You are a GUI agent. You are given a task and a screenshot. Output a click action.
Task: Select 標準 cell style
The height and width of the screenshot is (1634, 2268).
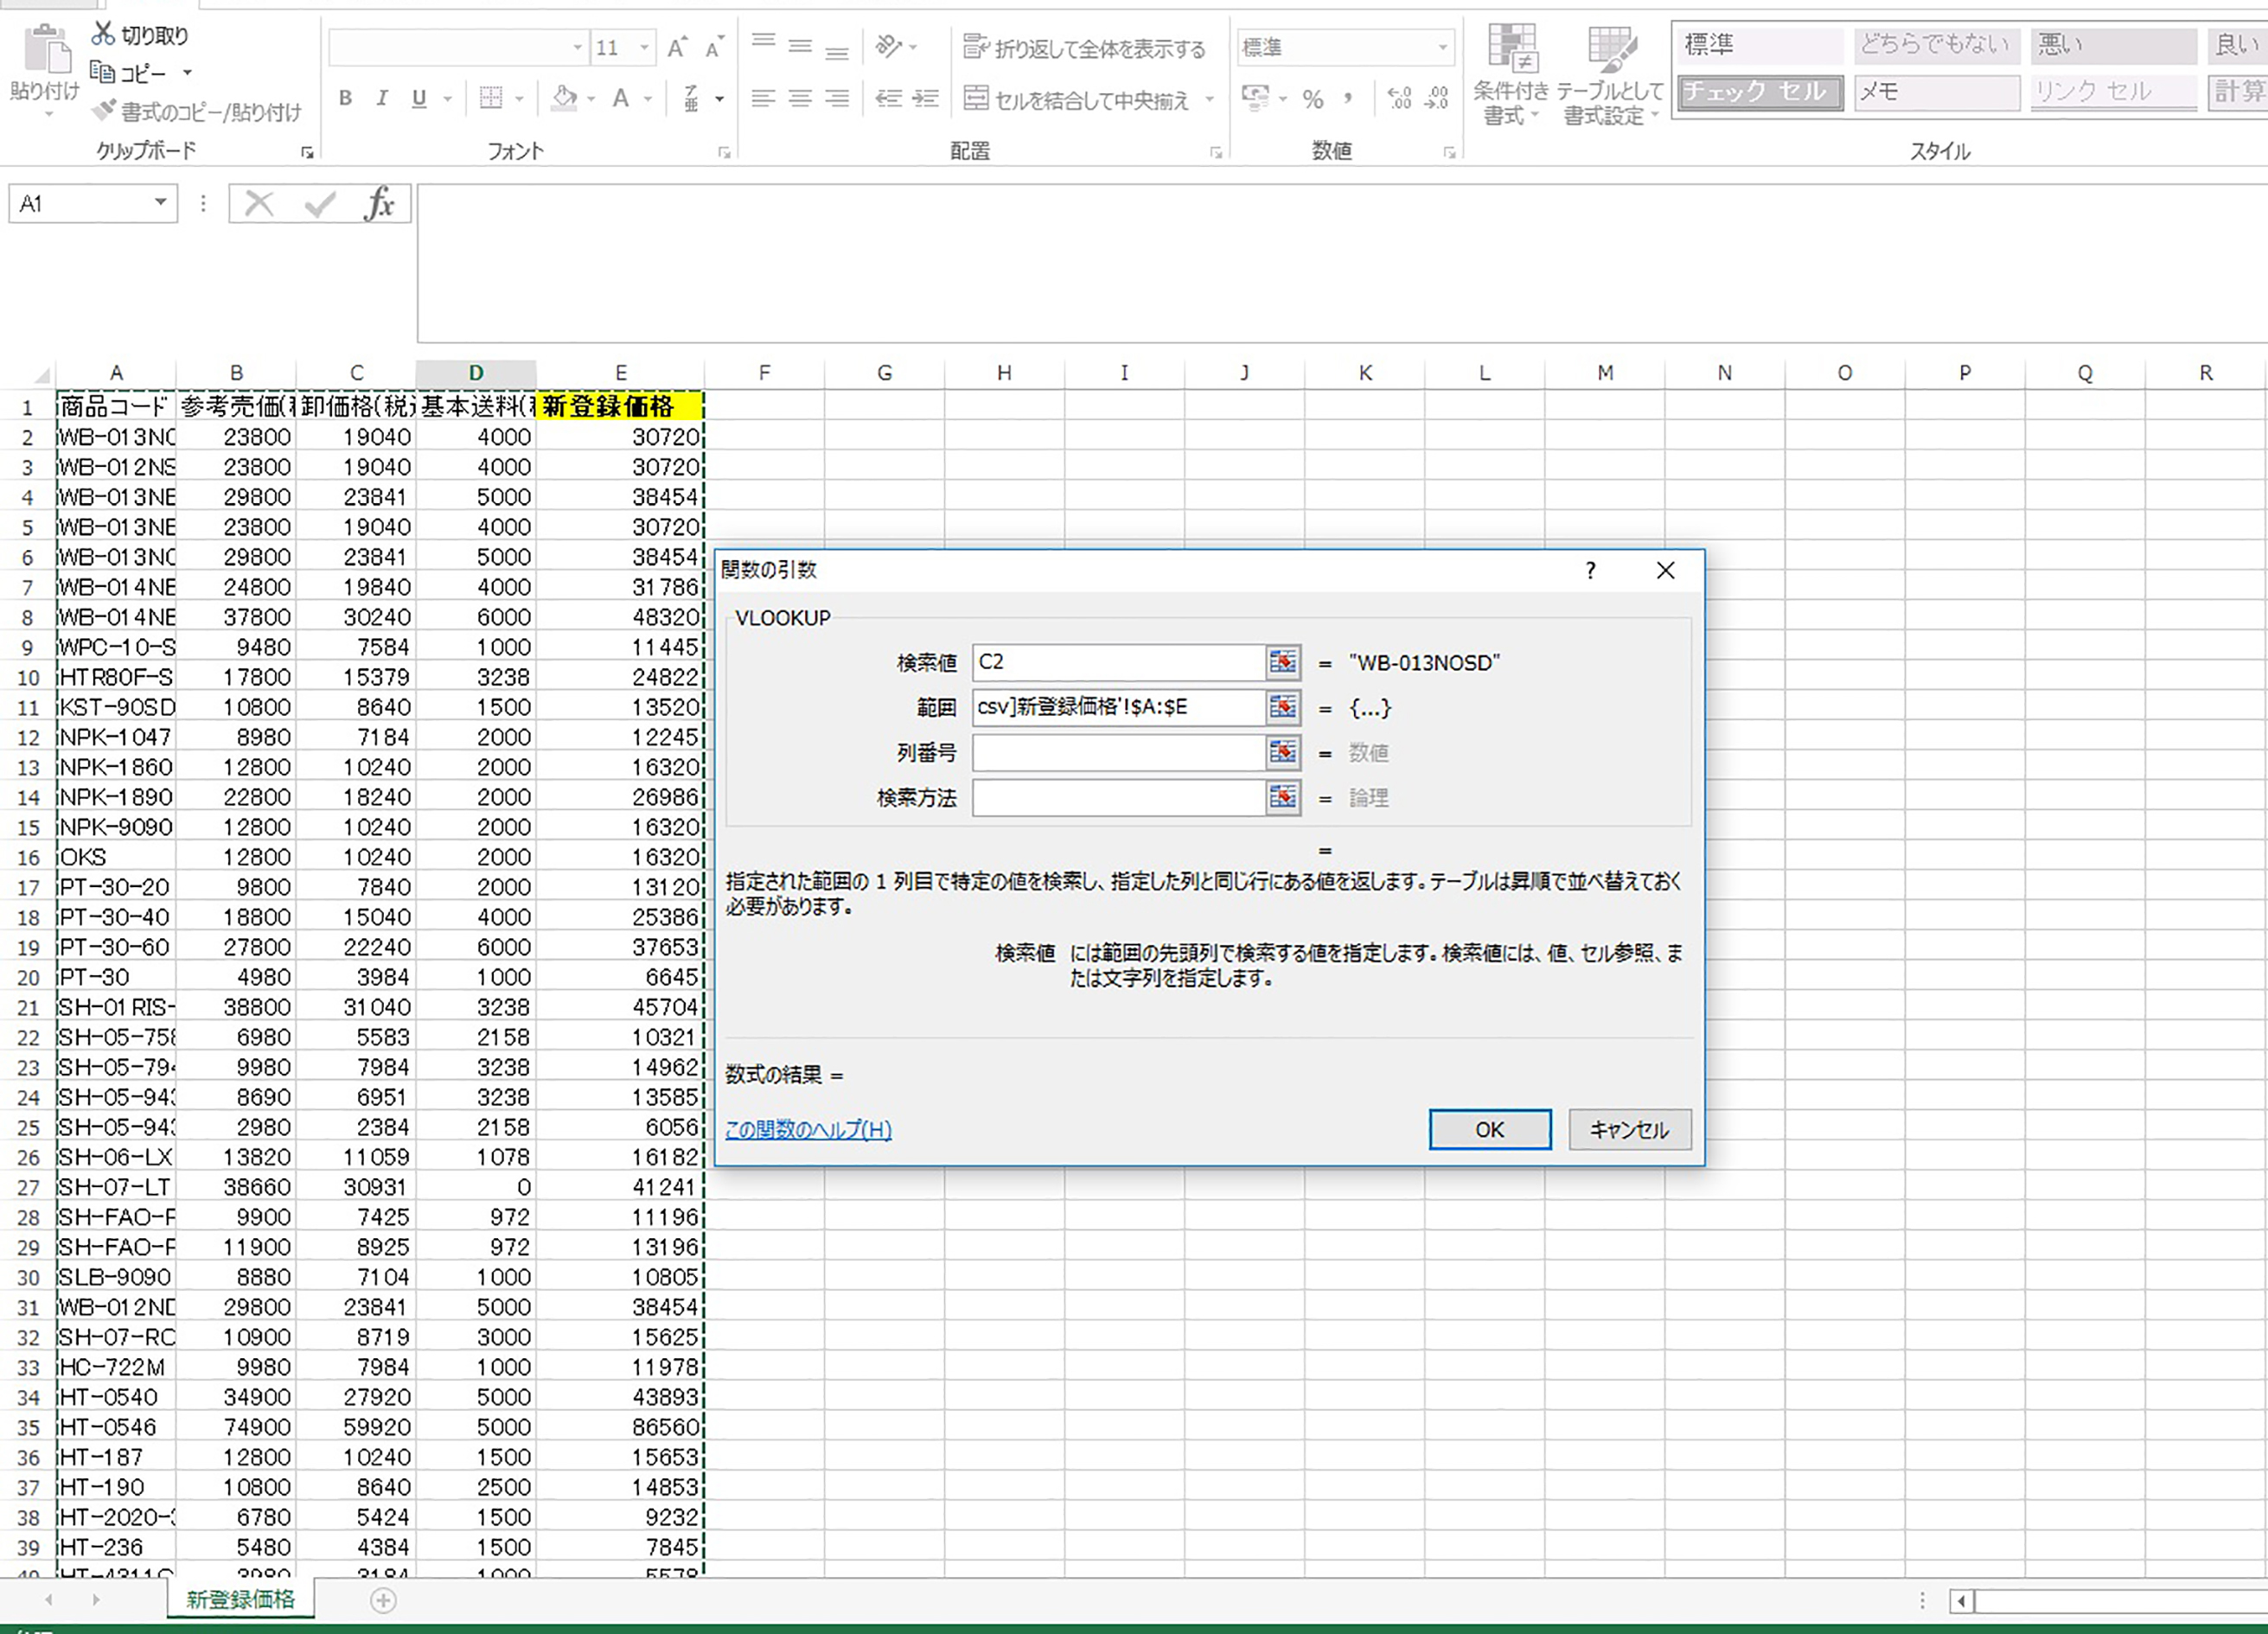(1761, 45)
